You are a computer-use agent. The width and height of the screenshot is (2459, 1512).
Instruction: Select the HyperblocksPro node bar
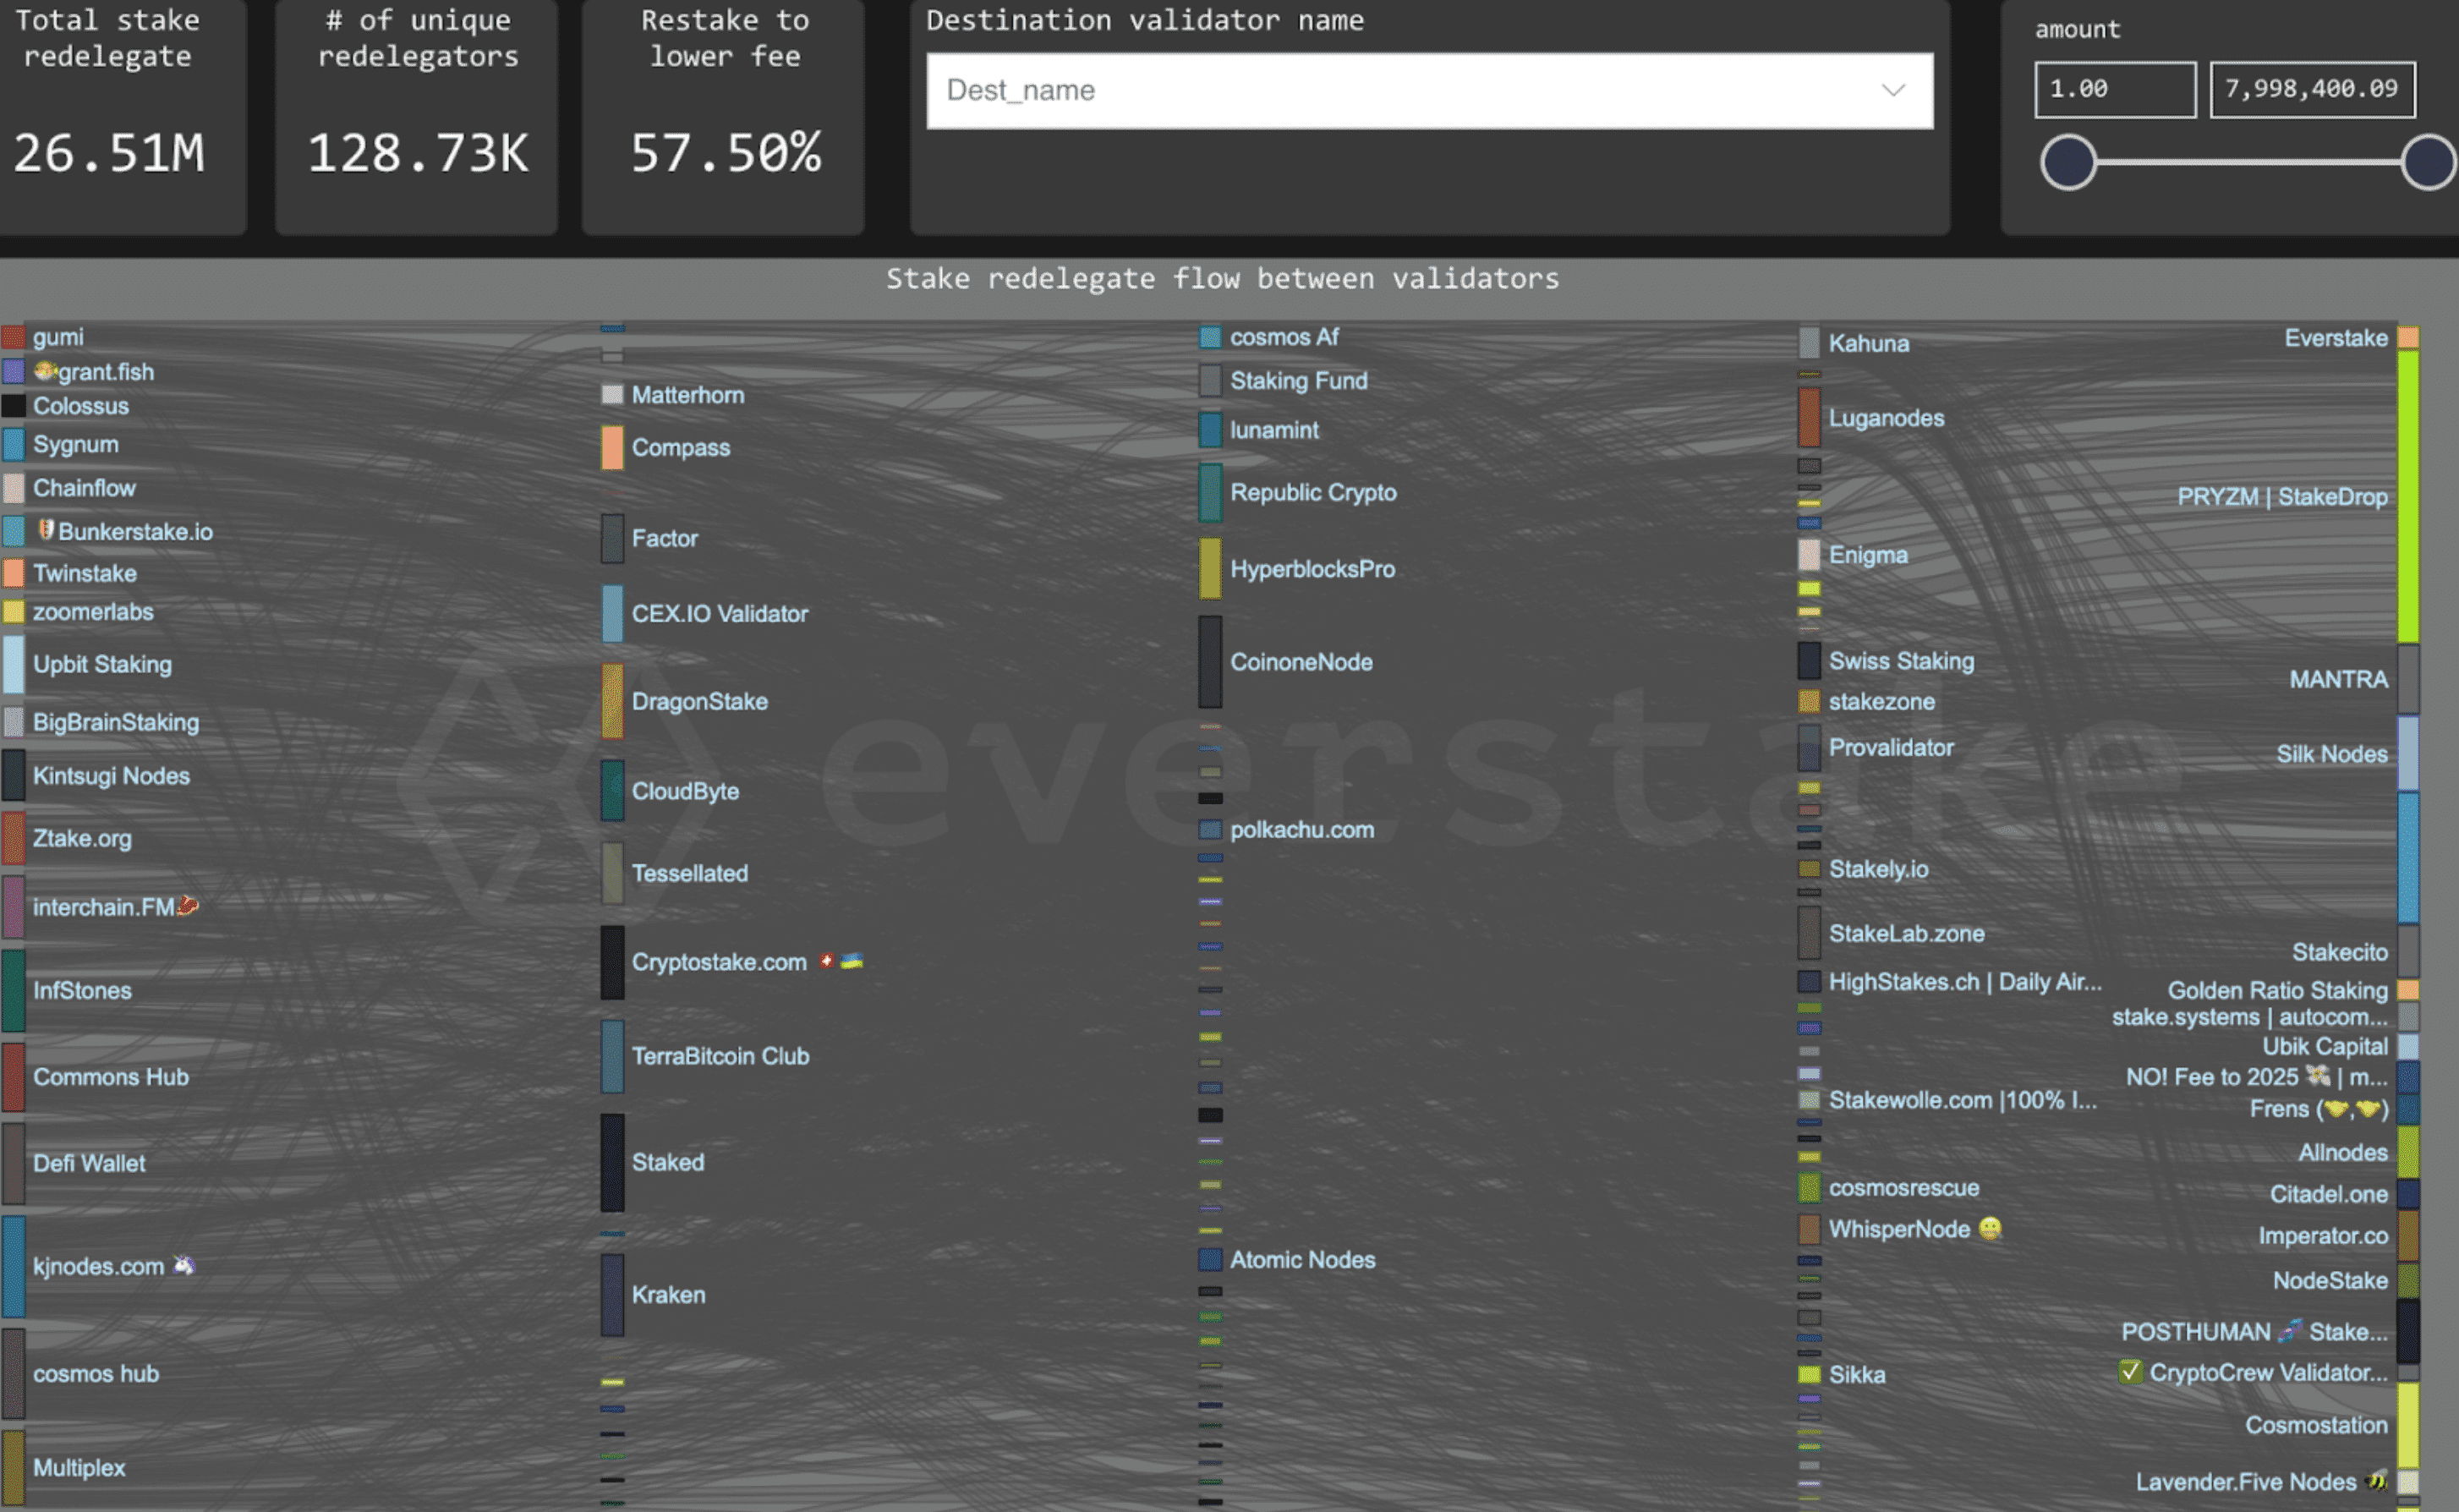point(1210,568)
